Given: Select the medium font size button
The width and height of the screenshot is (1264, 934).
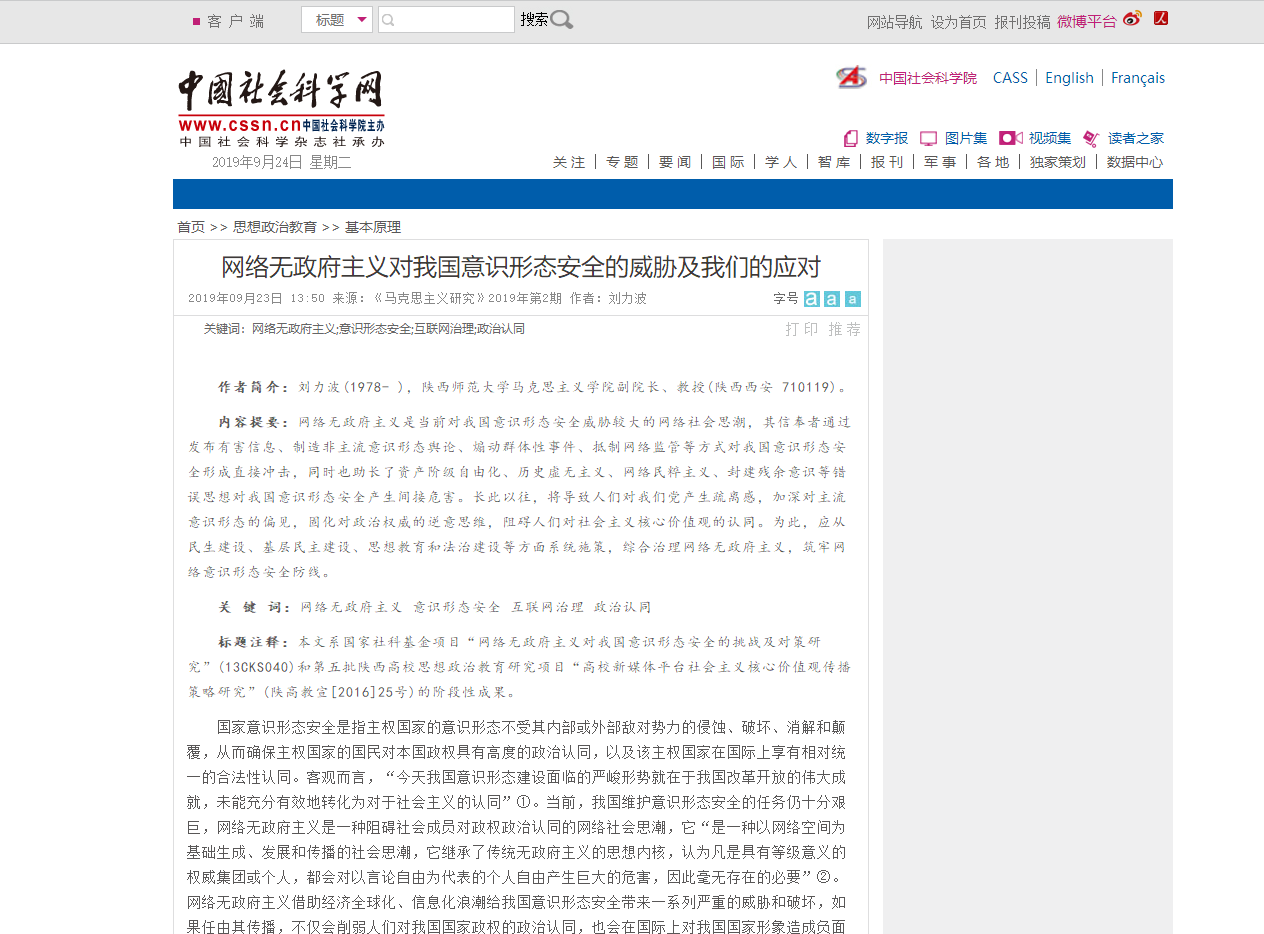Looking at the screenshot, I should [832, 299].
